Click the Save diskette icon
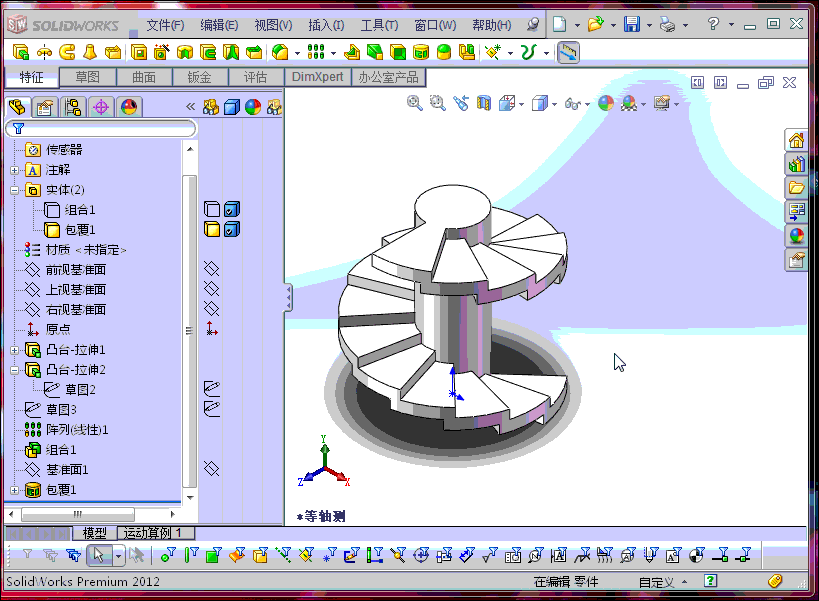 (x=632, y=25)
